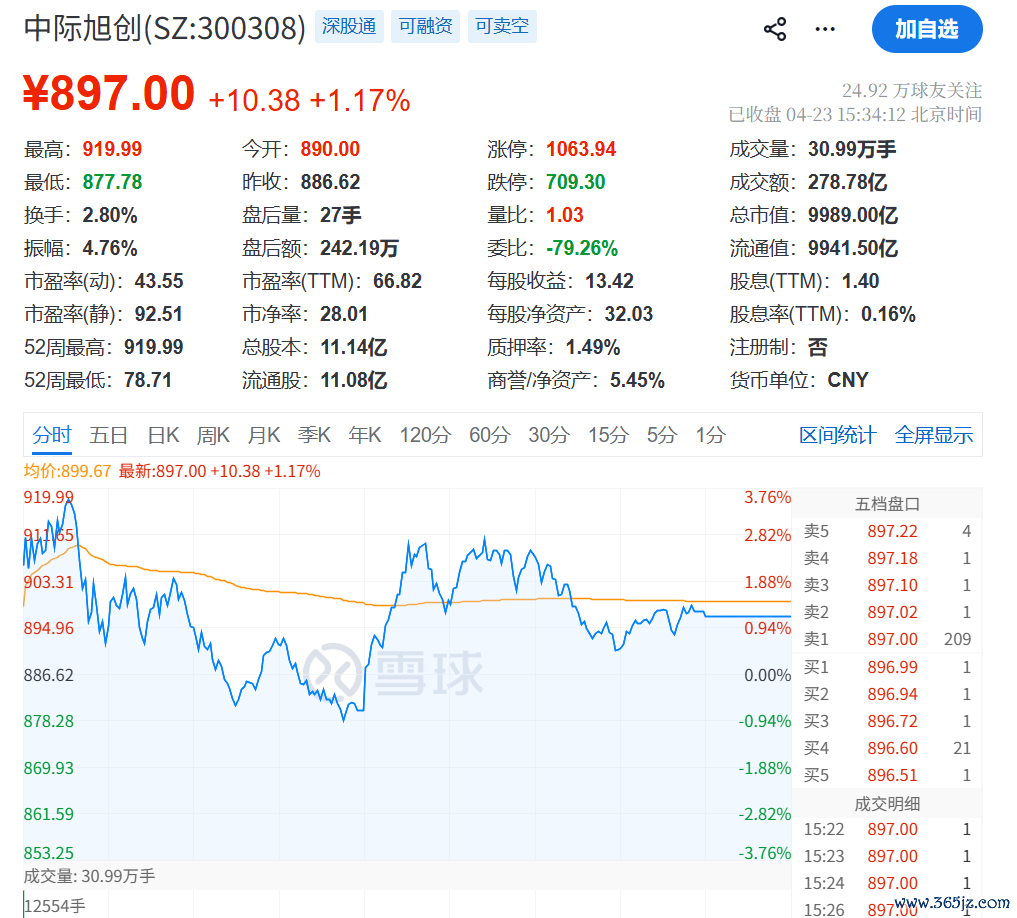Click stock title 中际旭创(SZ:300308)
Screen dimensions: 1017x918
(165, 28)
